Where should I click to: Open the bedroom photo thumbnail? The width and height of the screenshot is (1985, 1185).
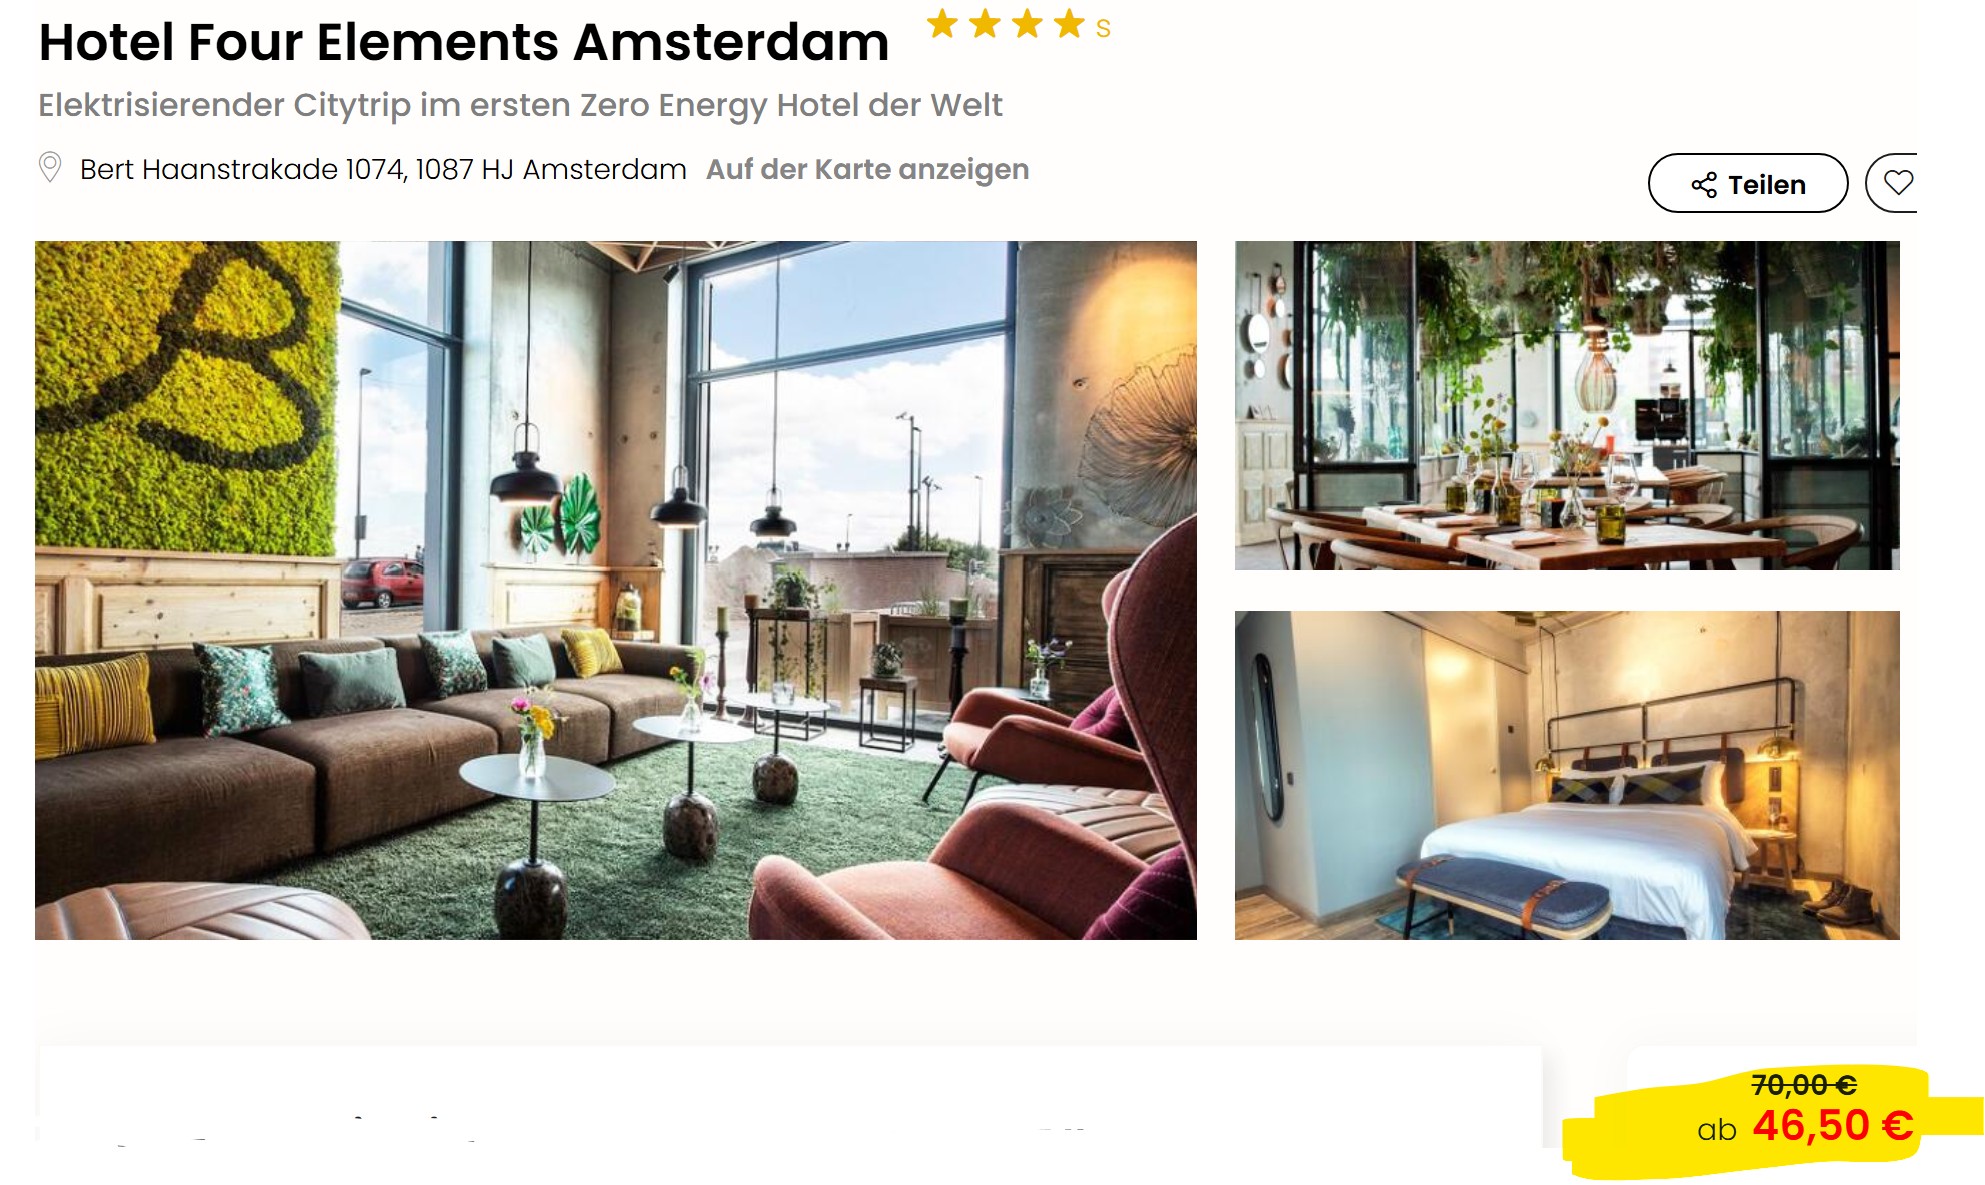click(1567, 775)
